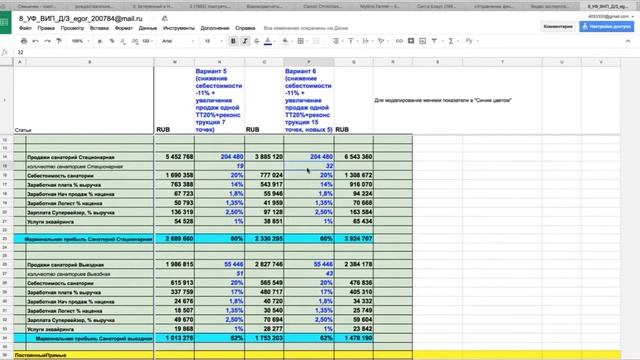Open horizontal align options
This screenshot has width=640, height=360.
[337, 41]
